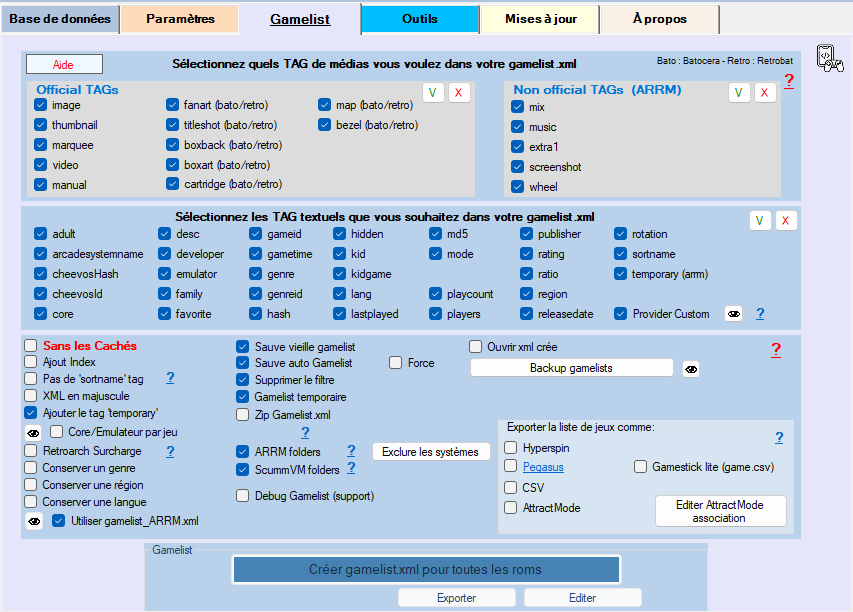
Task: Click the red X in Official TAGs
Action: pos(459,92)
